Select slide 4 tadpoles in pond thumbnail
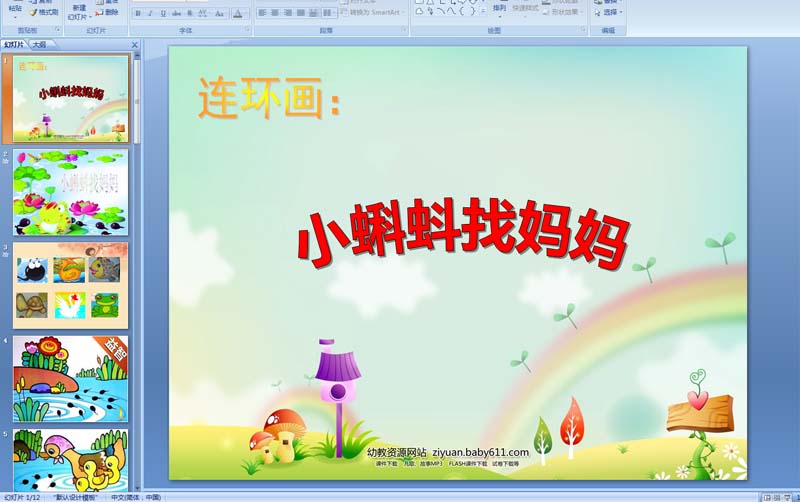800x502 pixels. click(70, 379)
